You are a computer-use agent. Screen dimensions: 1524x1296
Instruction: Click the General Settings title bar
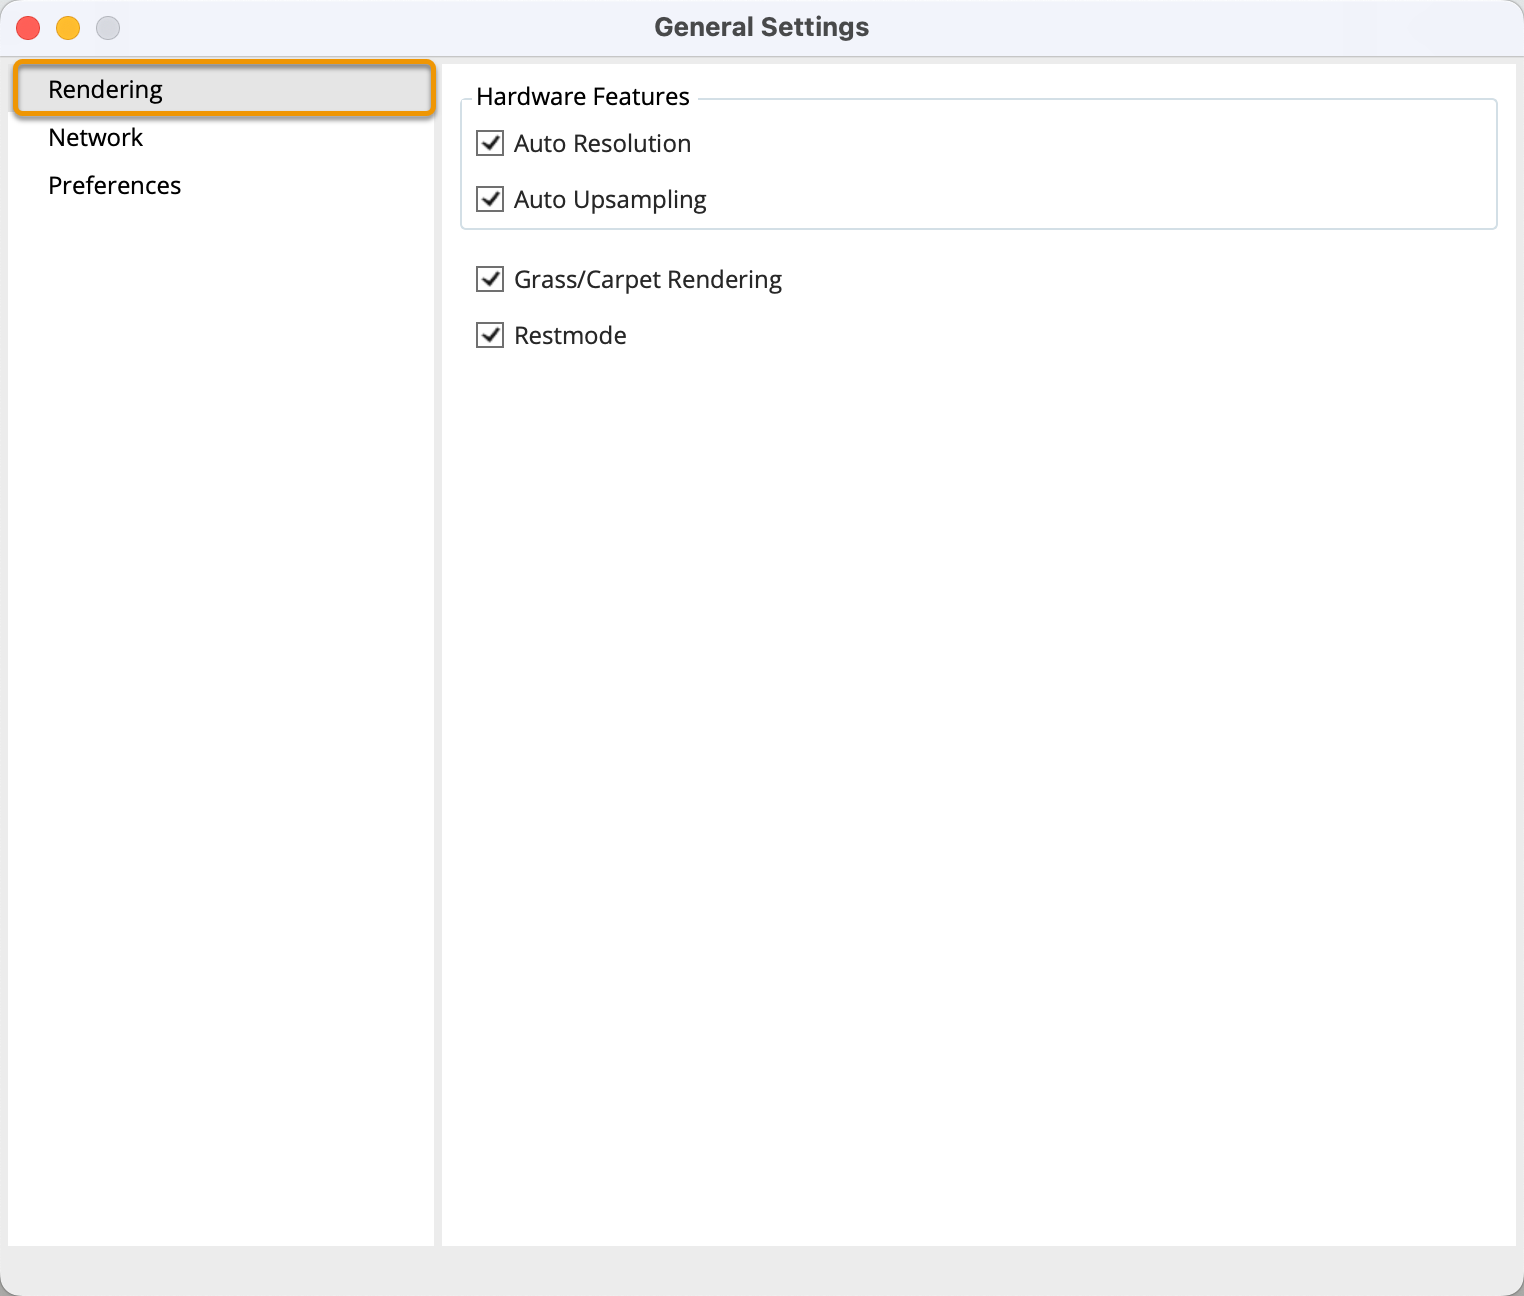[761, 26]
